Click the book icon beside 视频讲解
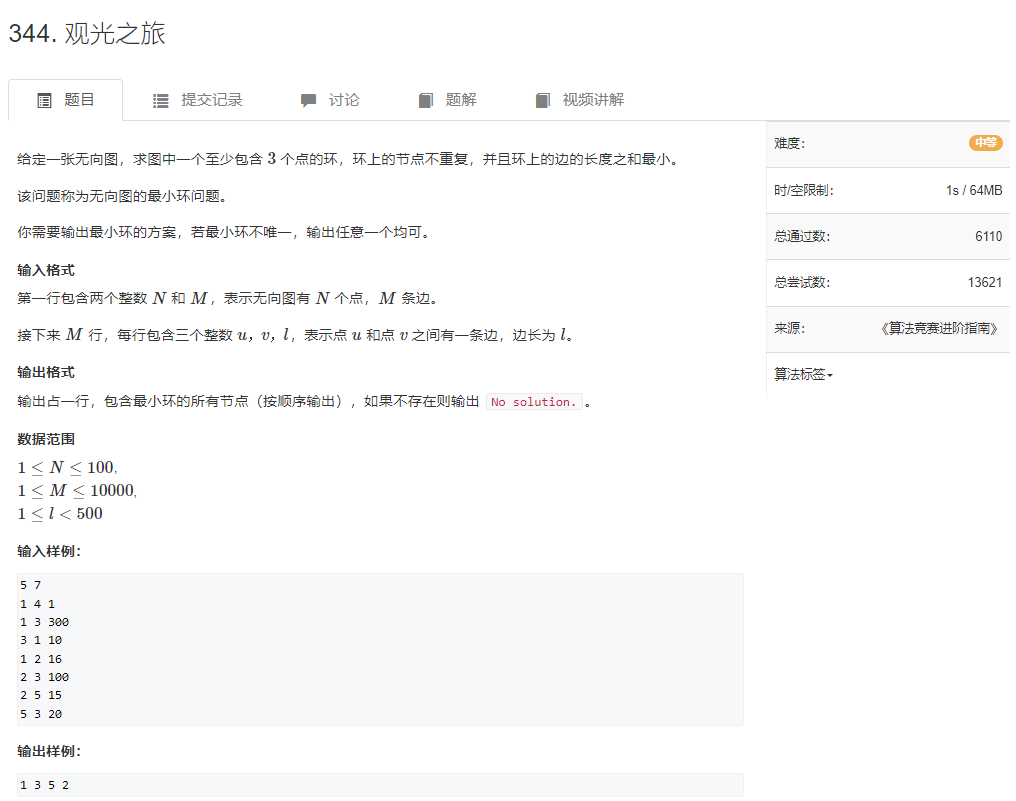The image size is (1016, 801). click(x=543, y=100)
